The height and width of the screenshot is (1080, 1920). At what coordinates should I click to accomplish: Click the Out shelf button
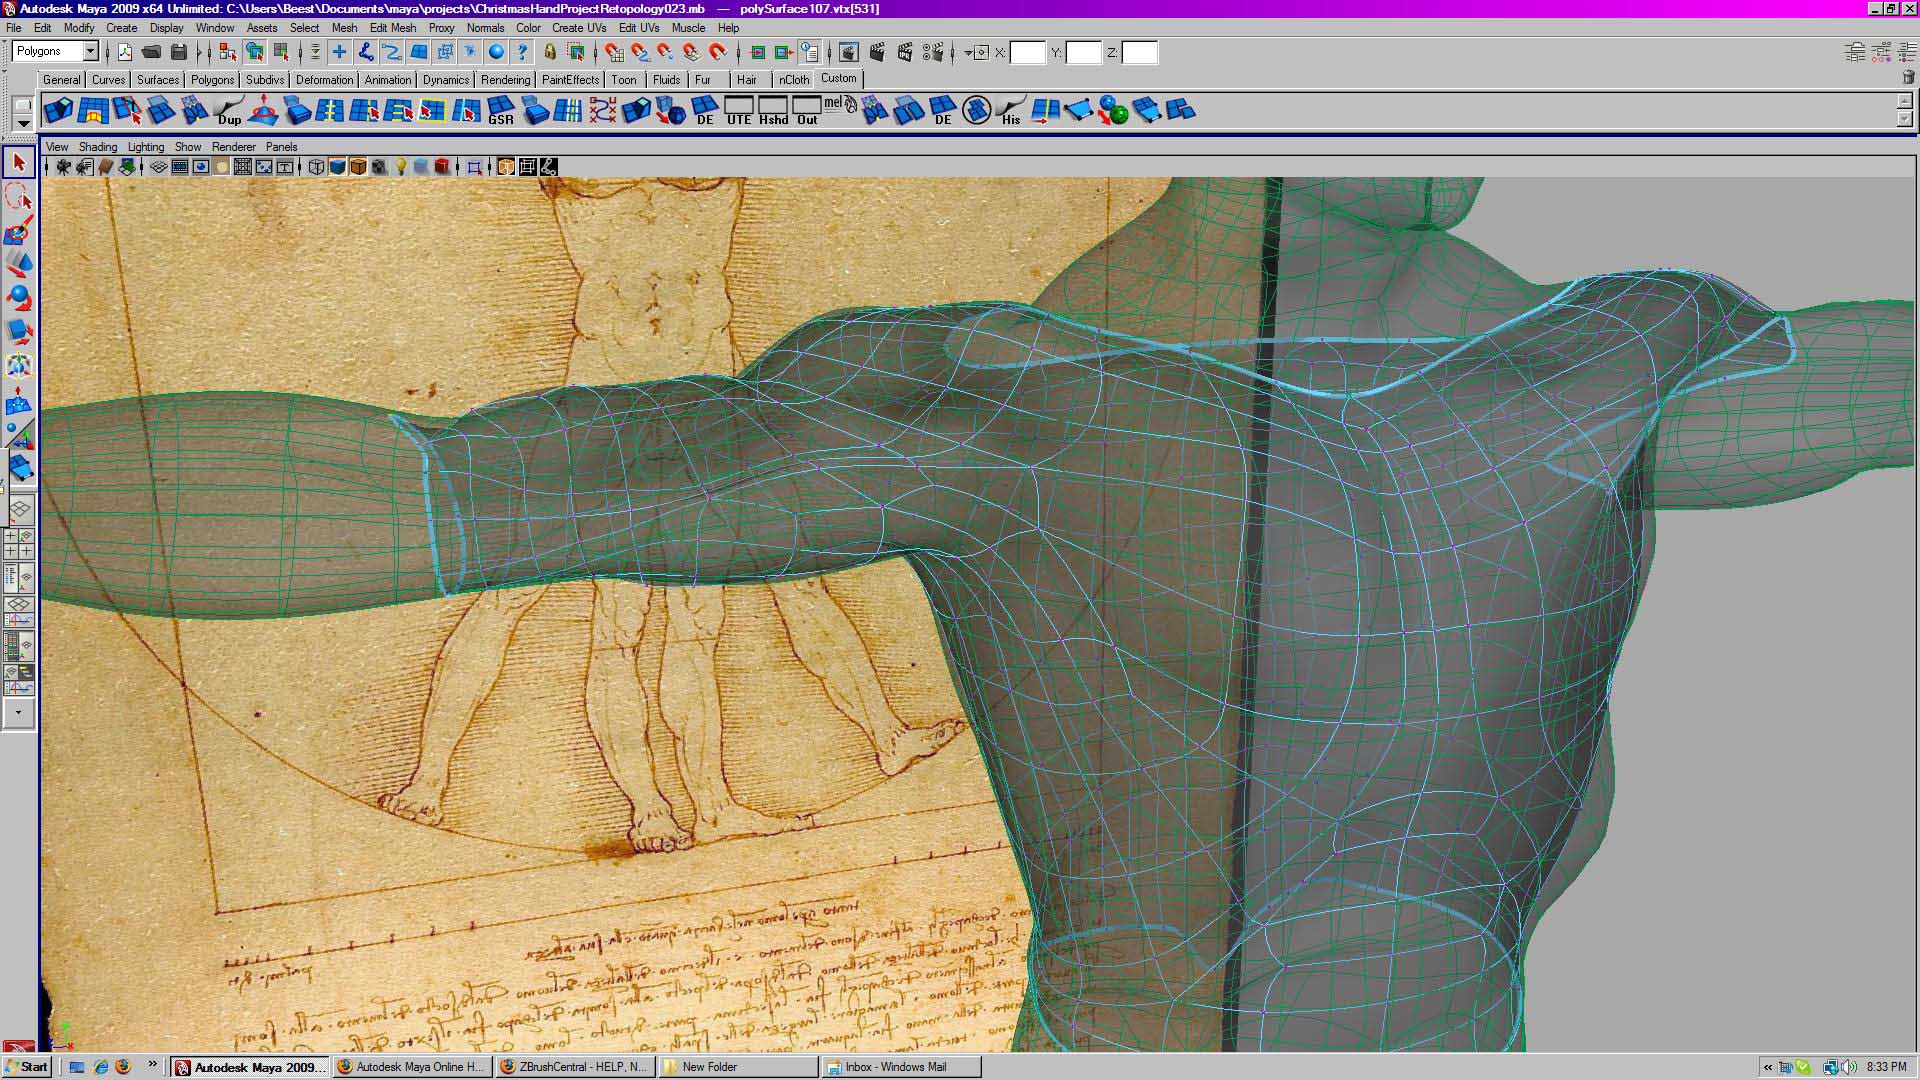[x=807, y=110]
